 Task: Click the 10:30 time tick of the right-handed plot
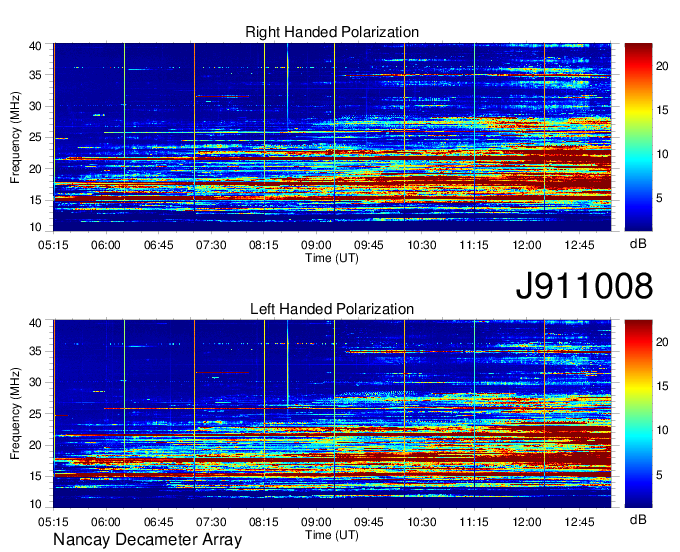(x=422, y=245)
